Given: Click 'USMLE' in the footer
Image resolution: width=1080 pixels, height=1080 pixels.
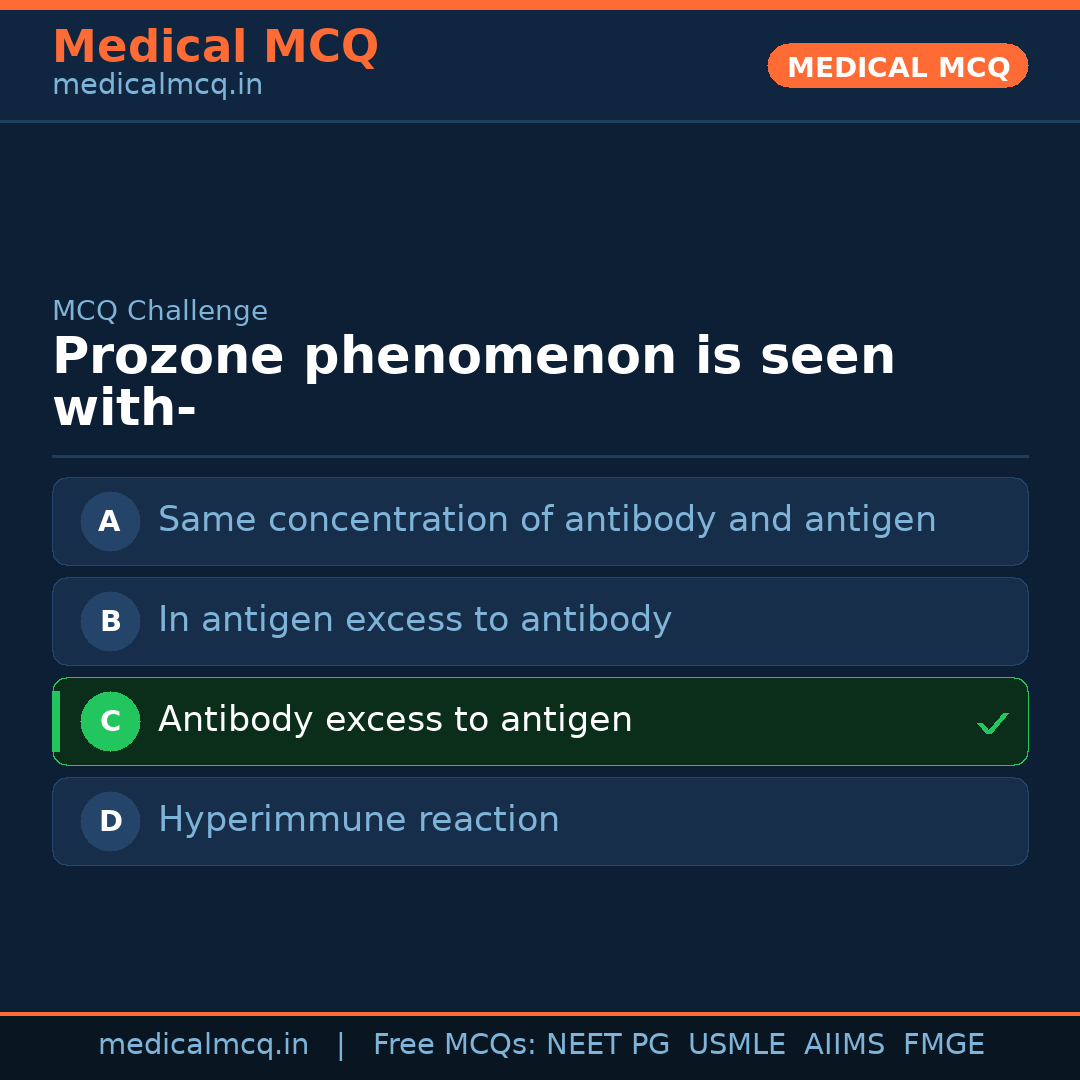Looking at the screenshot, I should (x=736, y=1045).
